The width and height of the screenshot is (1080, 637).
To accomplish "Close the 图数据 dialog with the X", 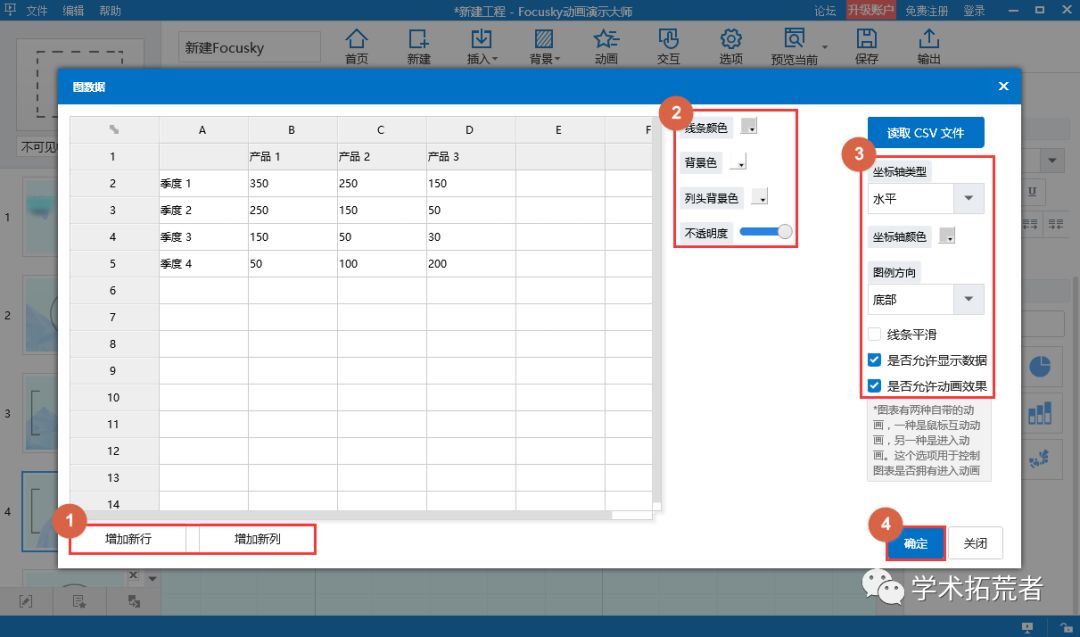I will click(1004, 86).
